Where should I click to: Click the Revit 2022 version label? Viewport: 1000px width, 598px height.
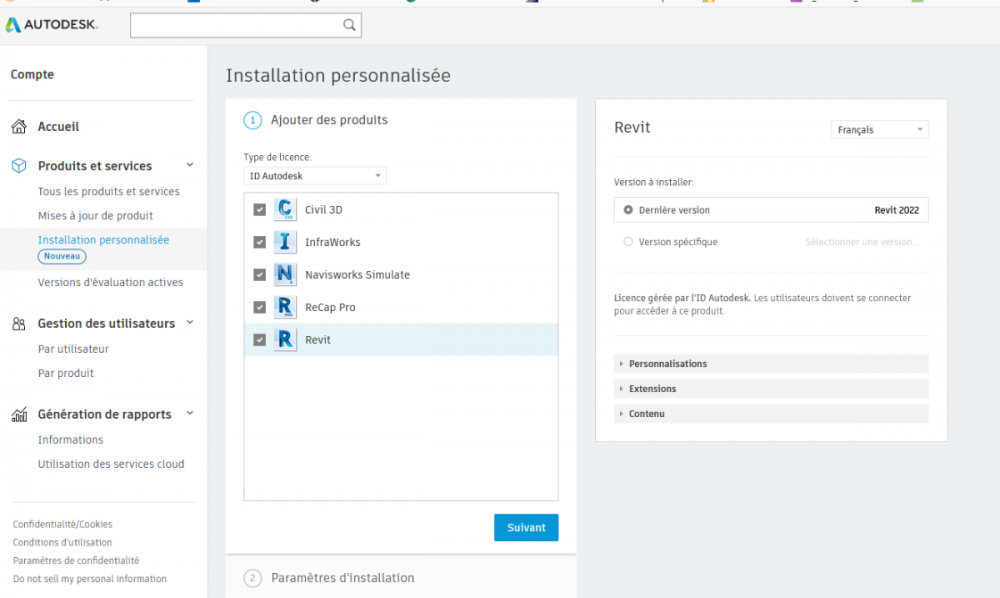[x=897, y=210]
